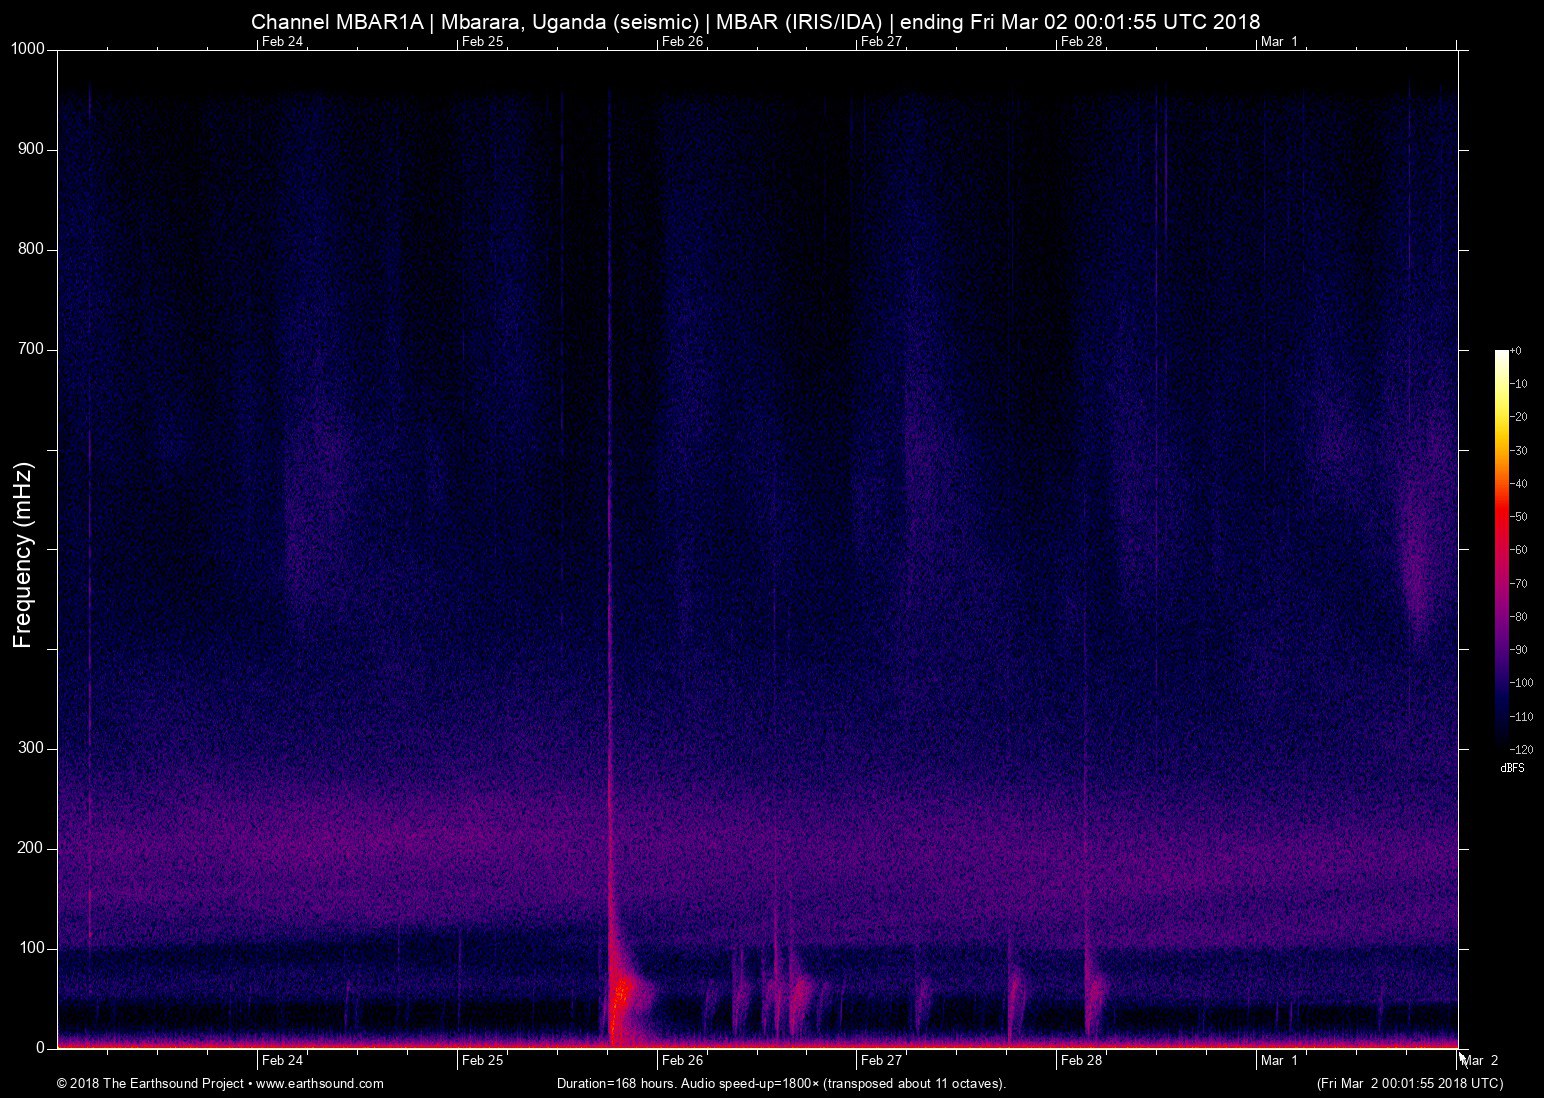Pick the '-120' label on the color scale
This screenshot has height=1098, width=1544.
[x=1520, y=749]
